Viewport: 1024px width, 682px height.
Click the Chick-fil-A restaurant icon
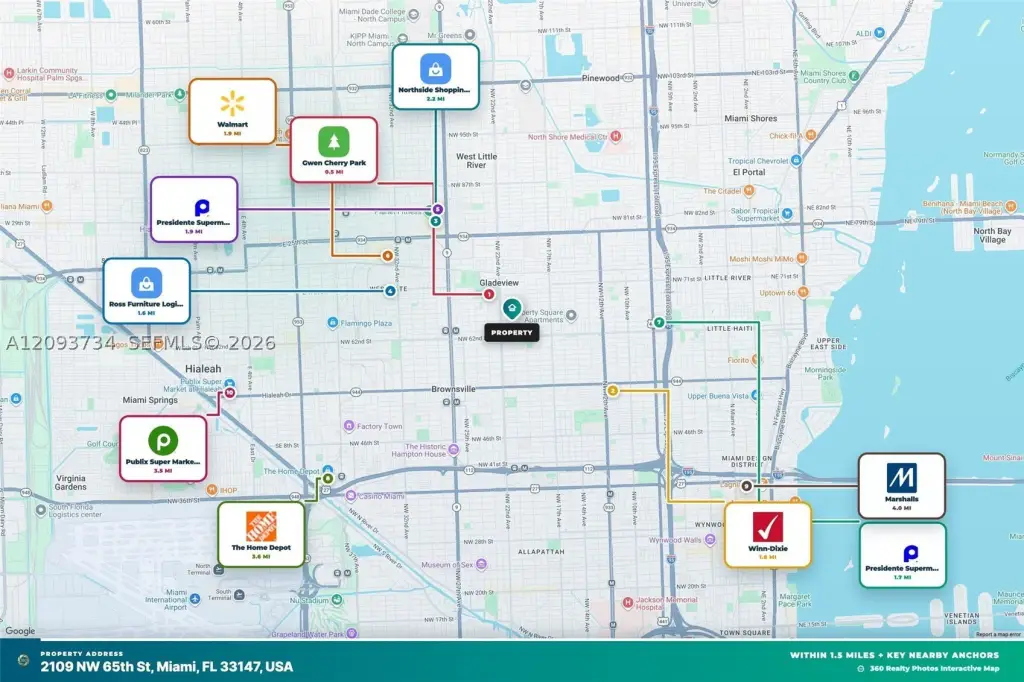[x=810, y=135]
